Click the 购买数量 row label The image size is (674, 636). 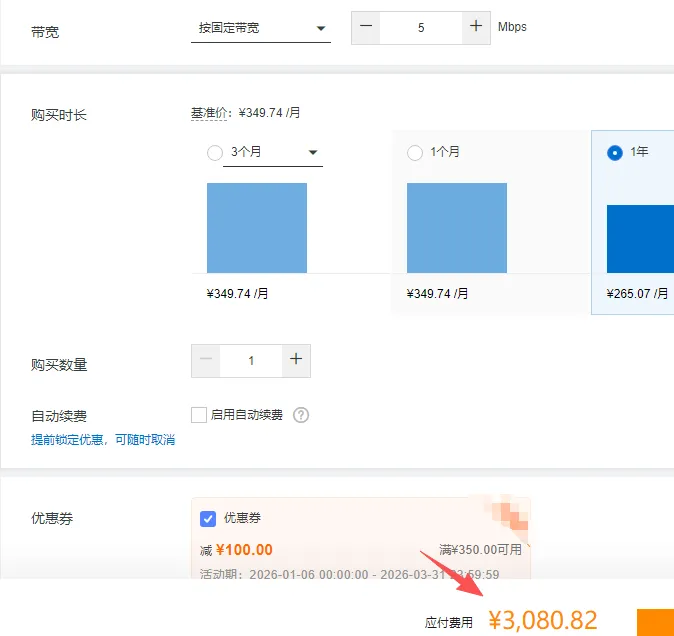click(x=59, y=365)
